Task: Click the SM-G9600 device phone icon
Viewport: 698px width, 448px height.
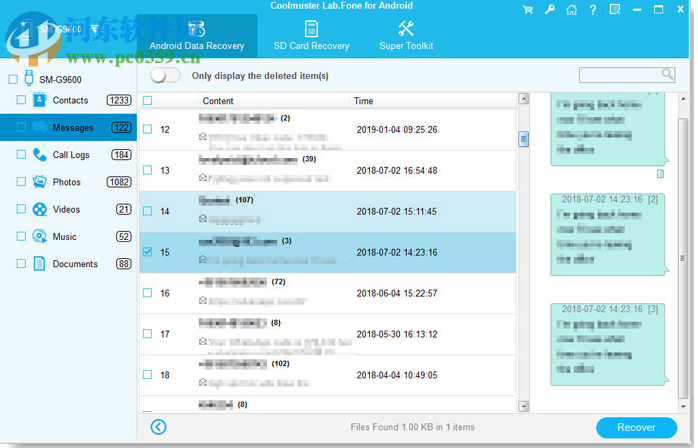Action: 29,78
